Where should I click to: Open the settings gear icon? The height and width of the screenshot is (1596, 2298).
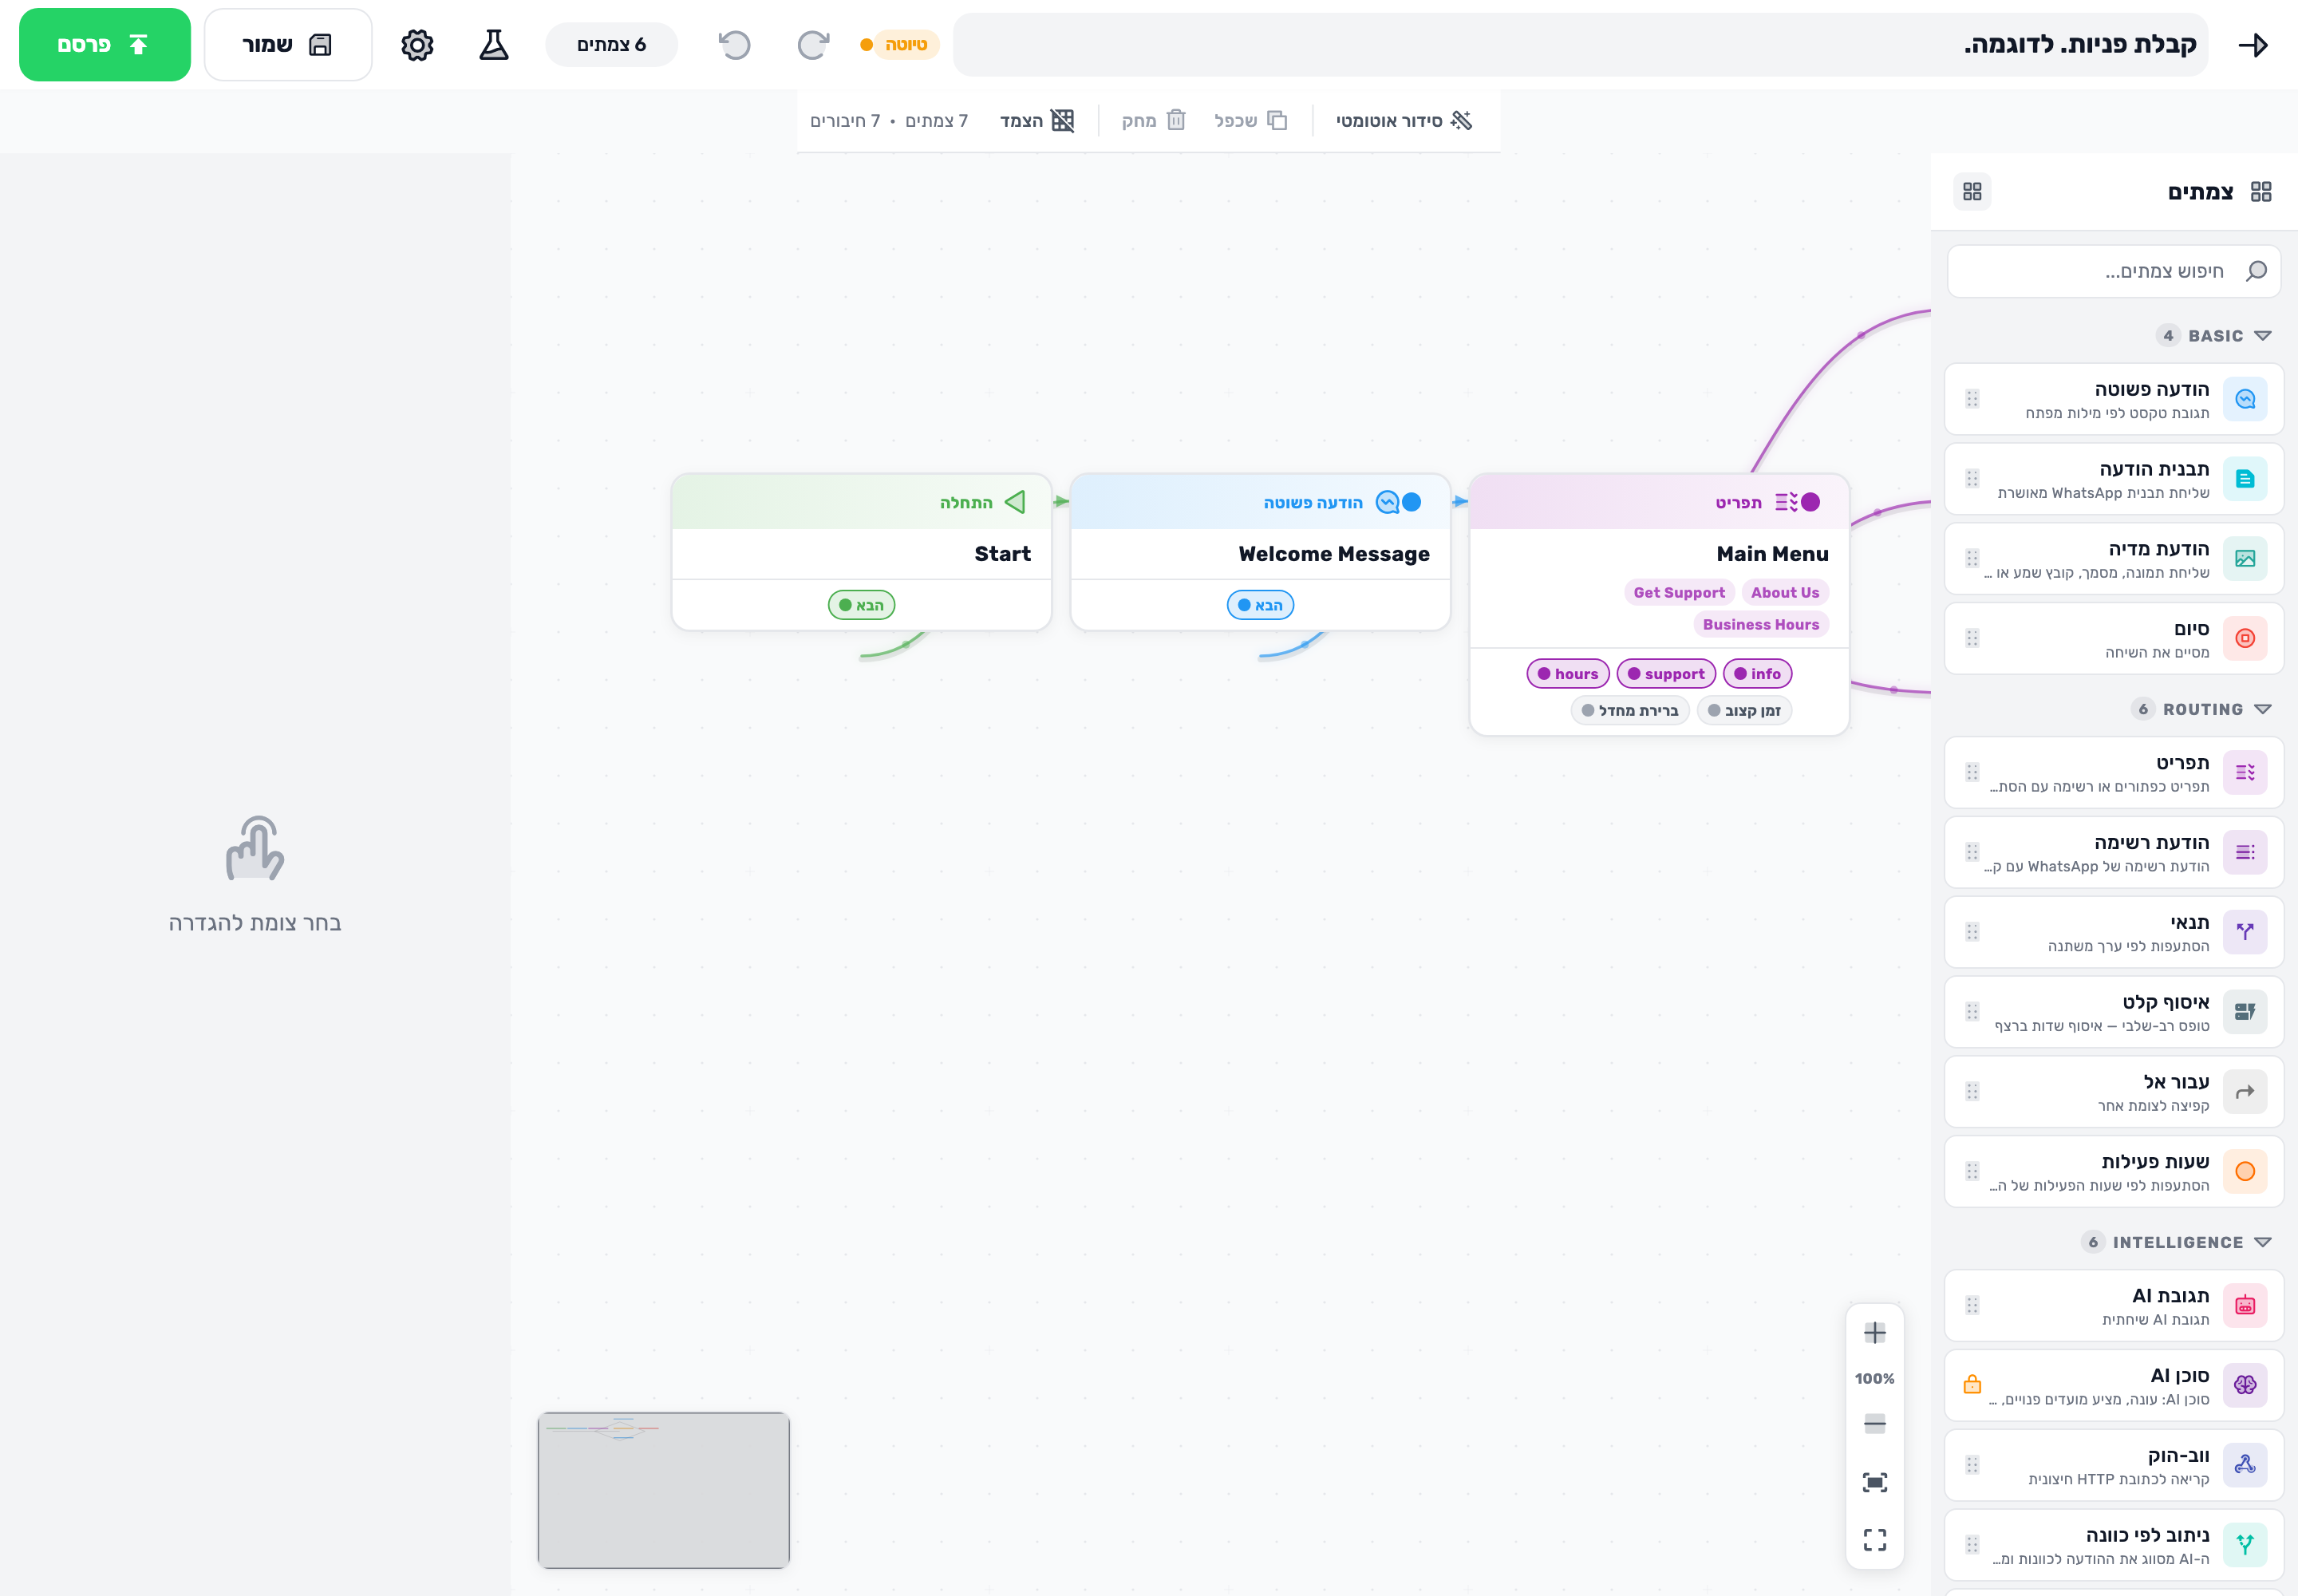click(417, 45)
